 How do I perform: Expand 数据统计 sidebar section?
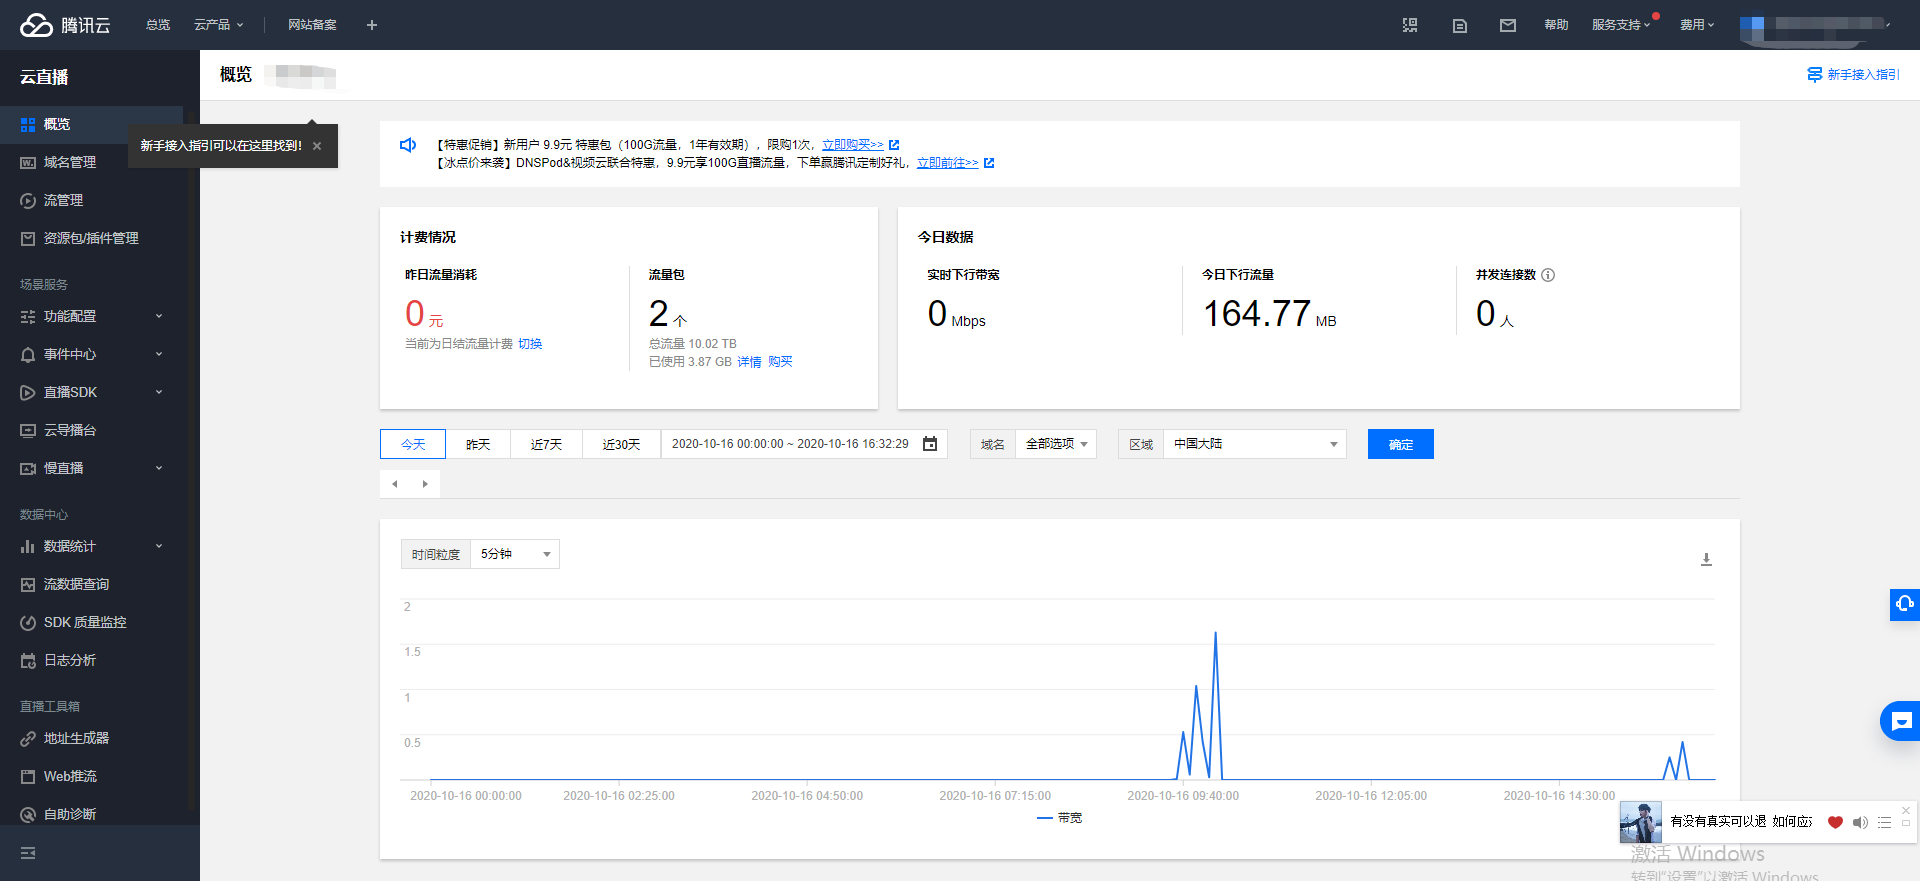pyautogui.click(x=92, y=546)
